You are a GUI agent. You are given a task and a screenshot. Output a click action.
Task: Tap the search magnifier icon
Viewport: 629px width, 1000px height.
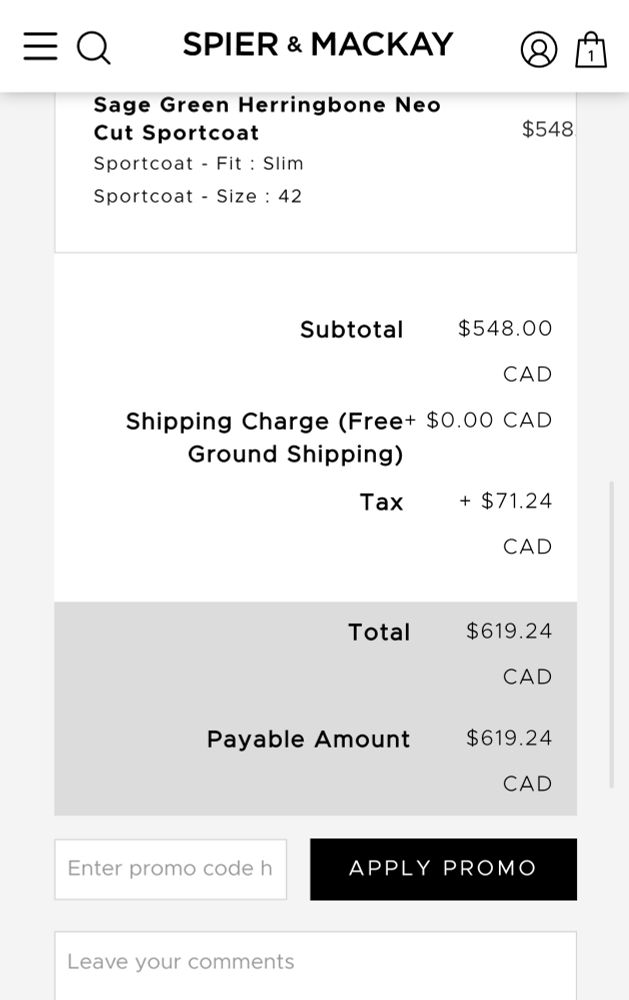pos(93,48)
